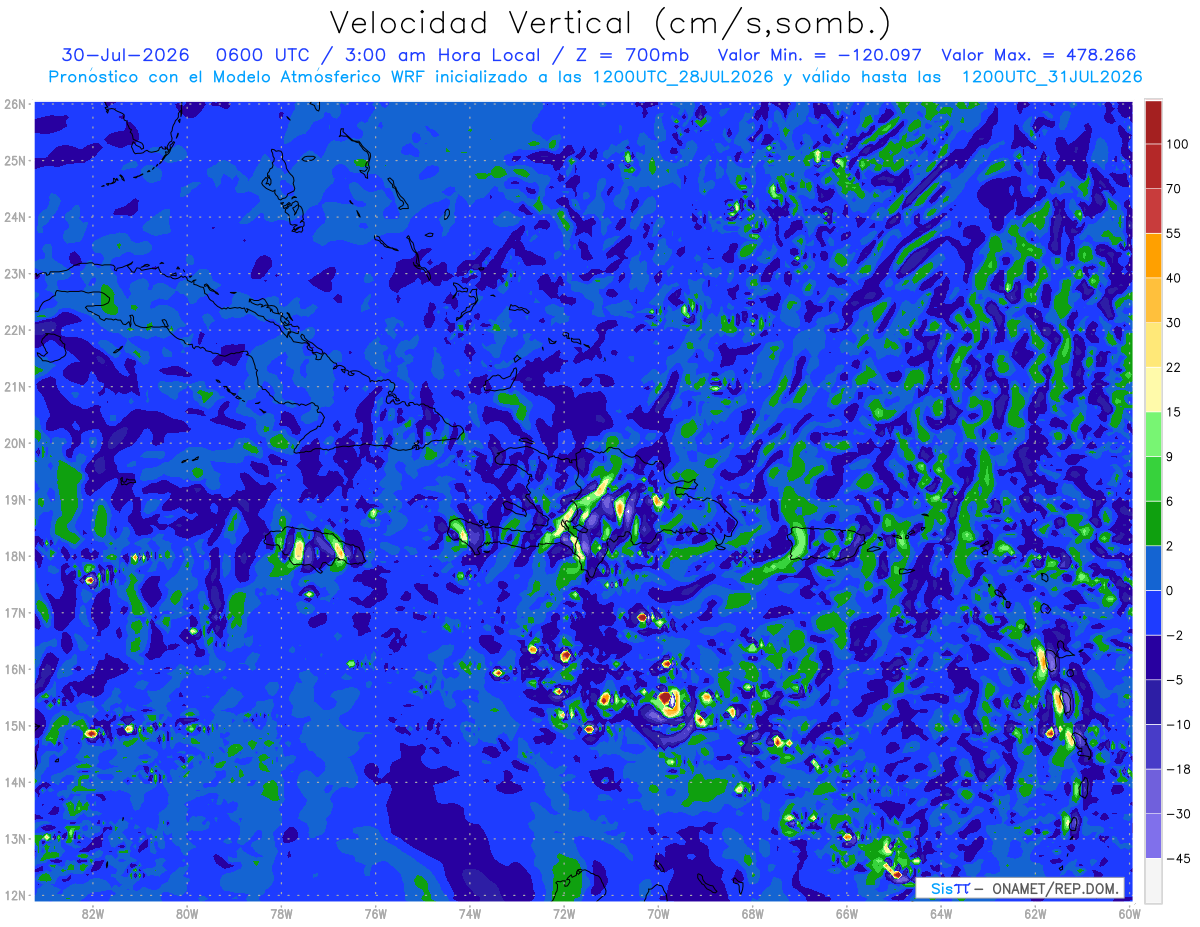Click the '70' colorbar label
This screenshot has width=1200, height=927.
click(x=1173, y=189)
